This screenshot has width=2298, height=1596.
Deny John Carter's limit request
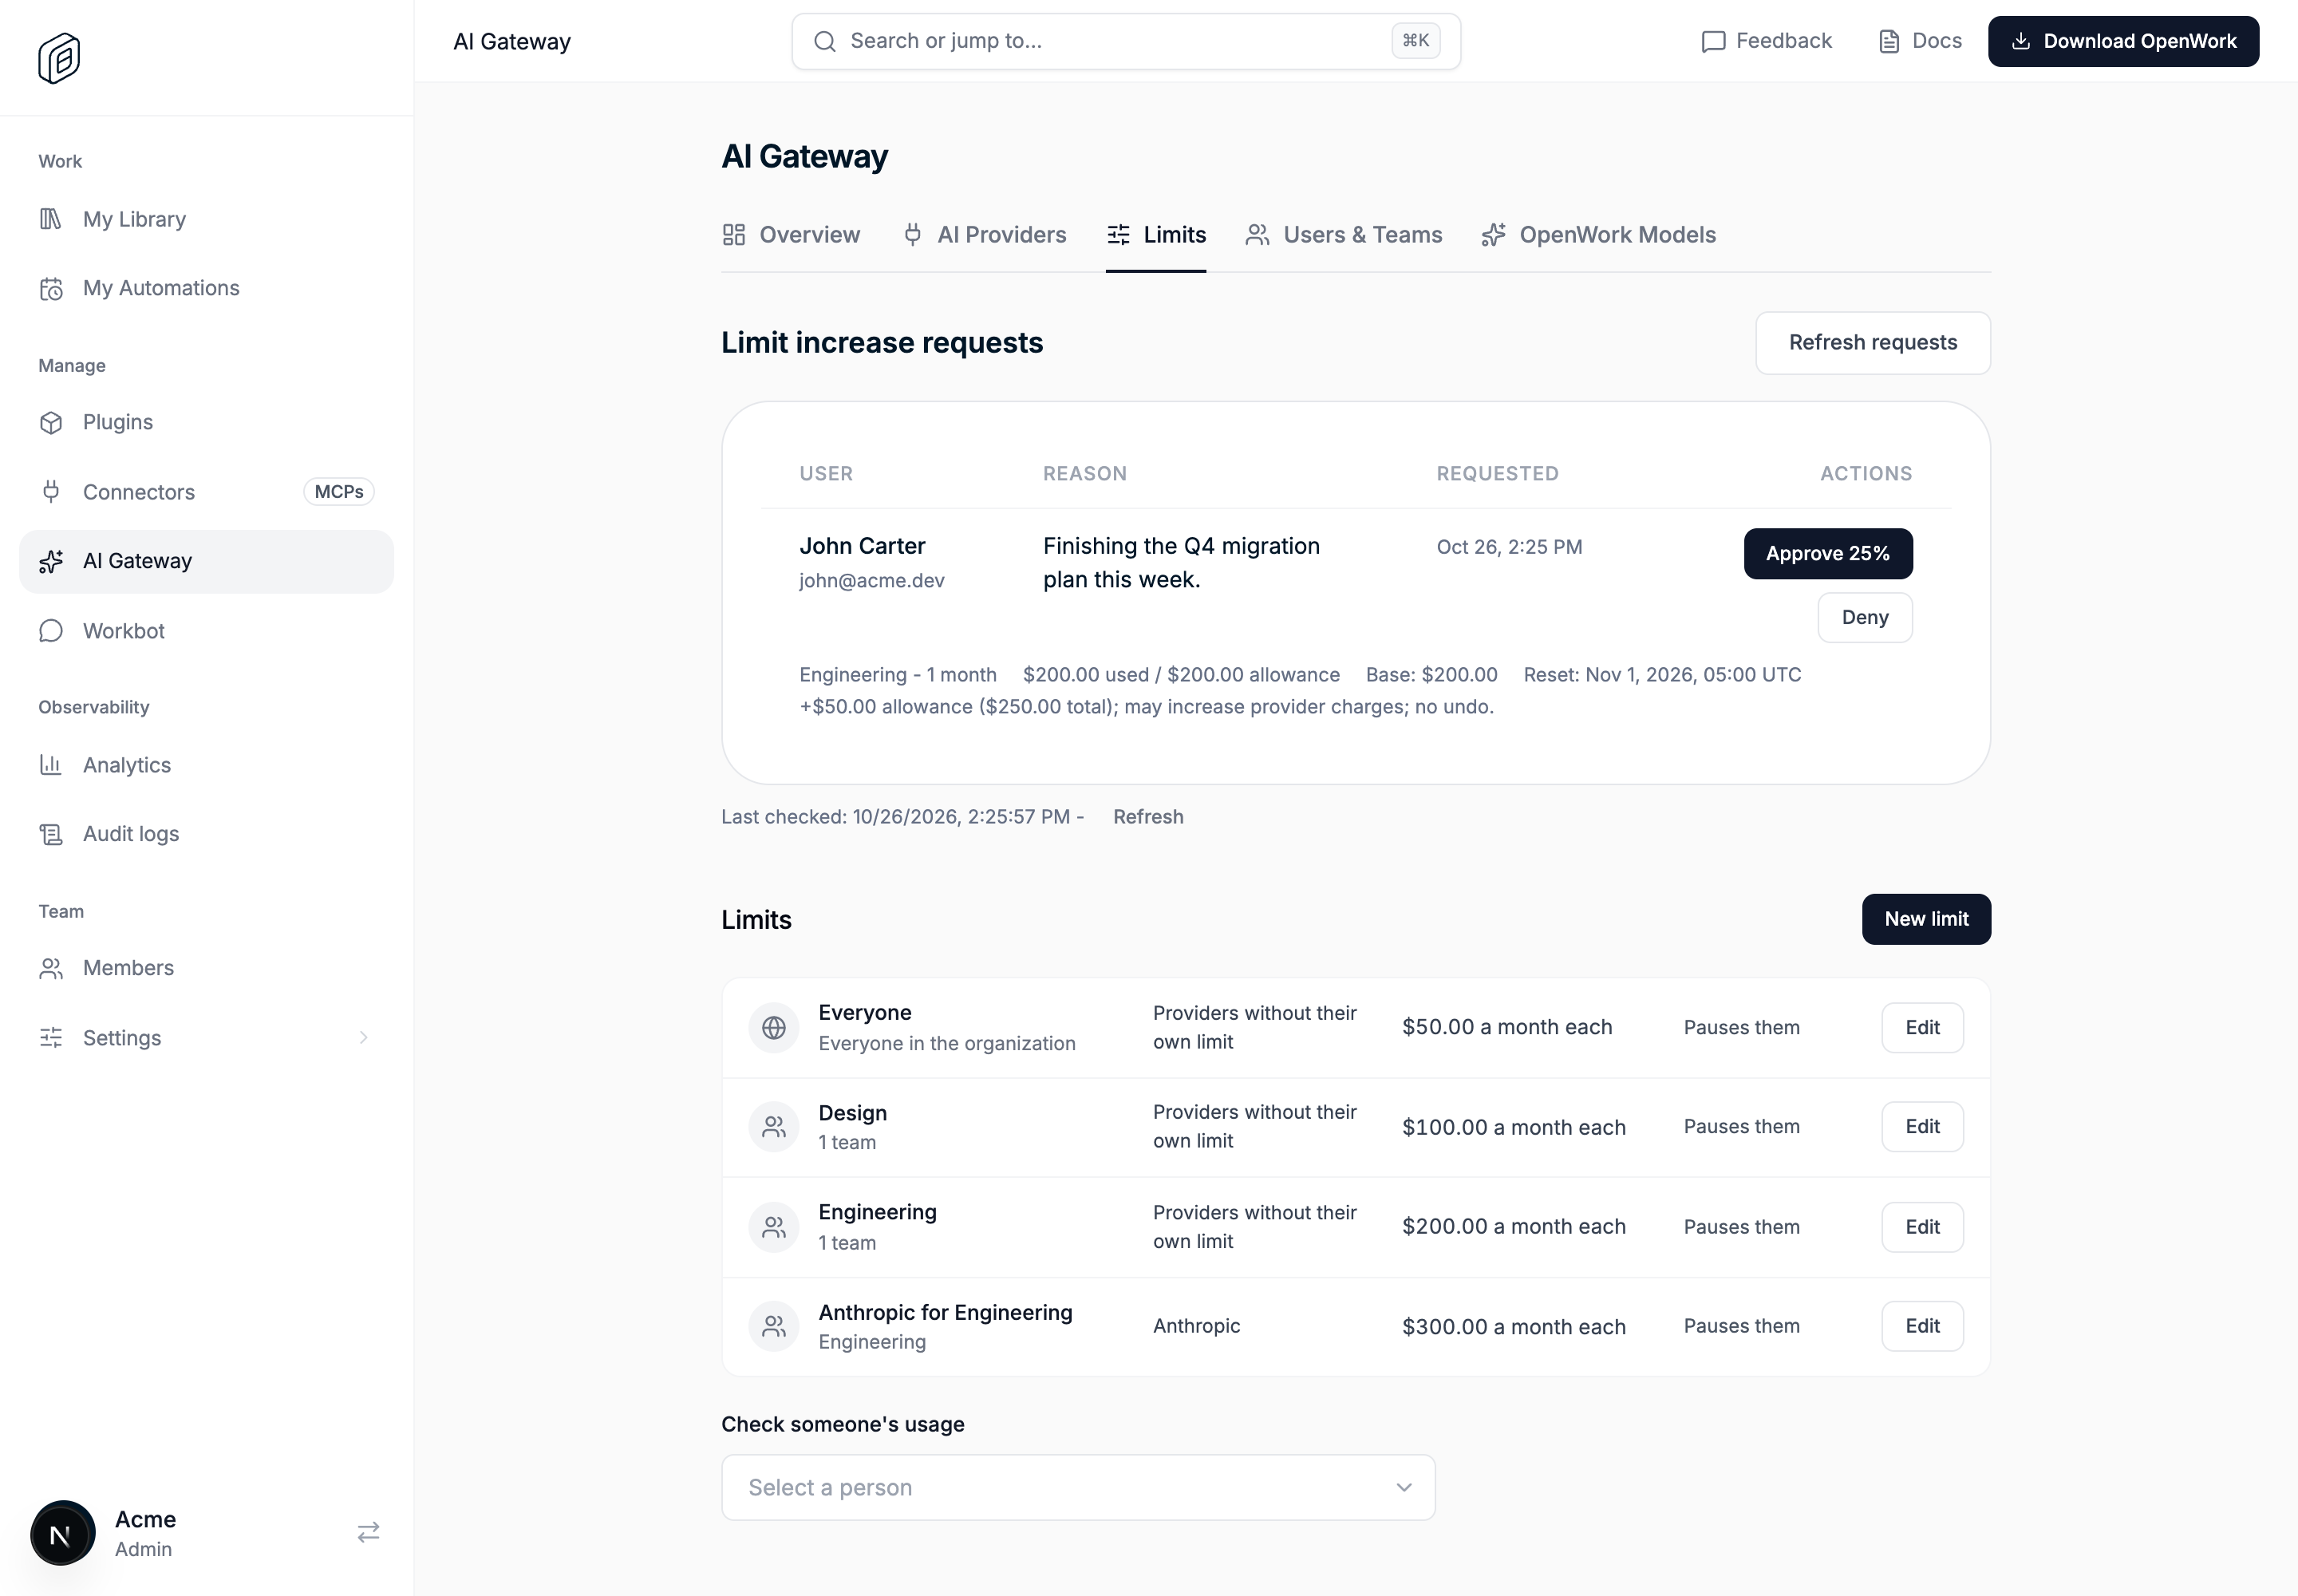[1865, 618]
